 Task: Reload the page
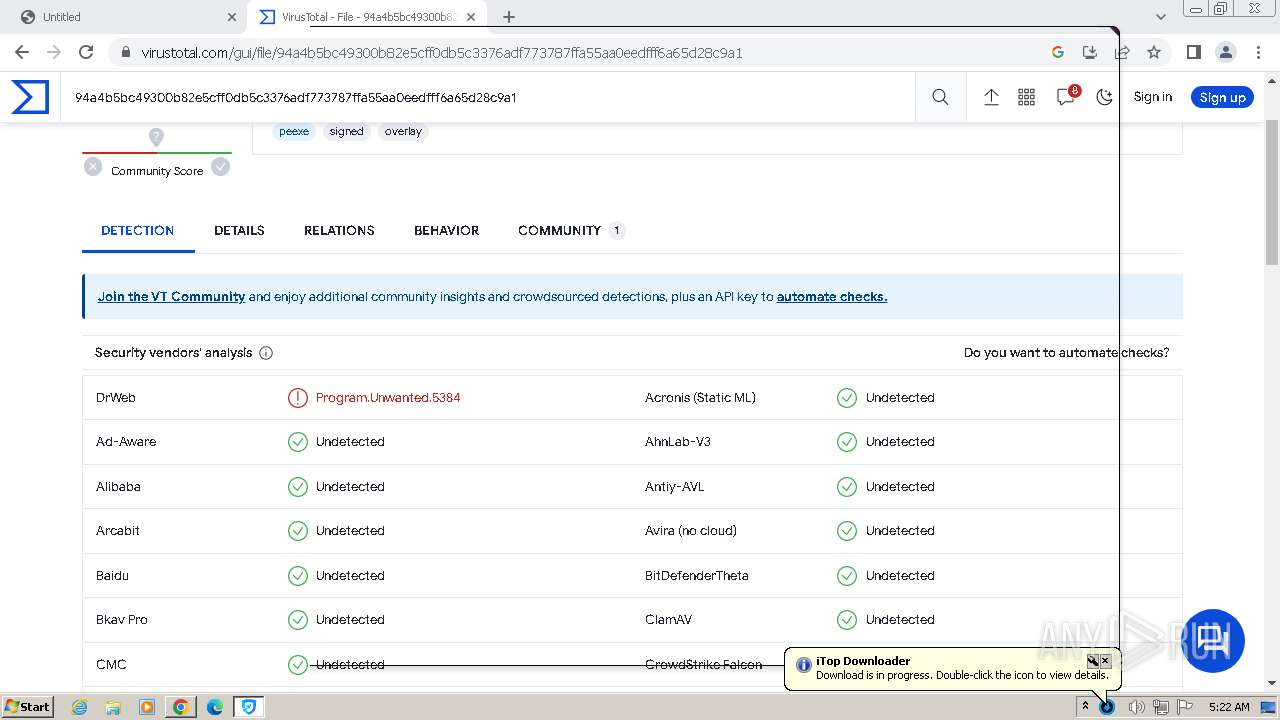point(86,52)
